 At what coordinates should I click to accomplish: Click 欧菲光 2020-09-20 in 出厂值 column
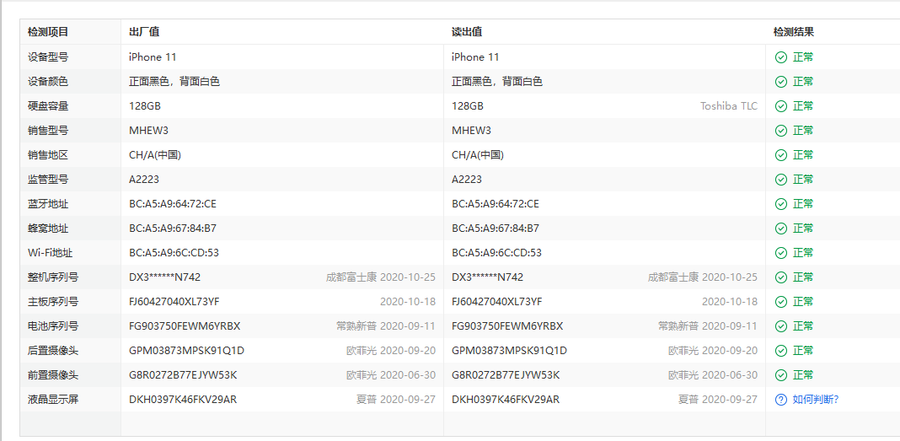(391, 350)
